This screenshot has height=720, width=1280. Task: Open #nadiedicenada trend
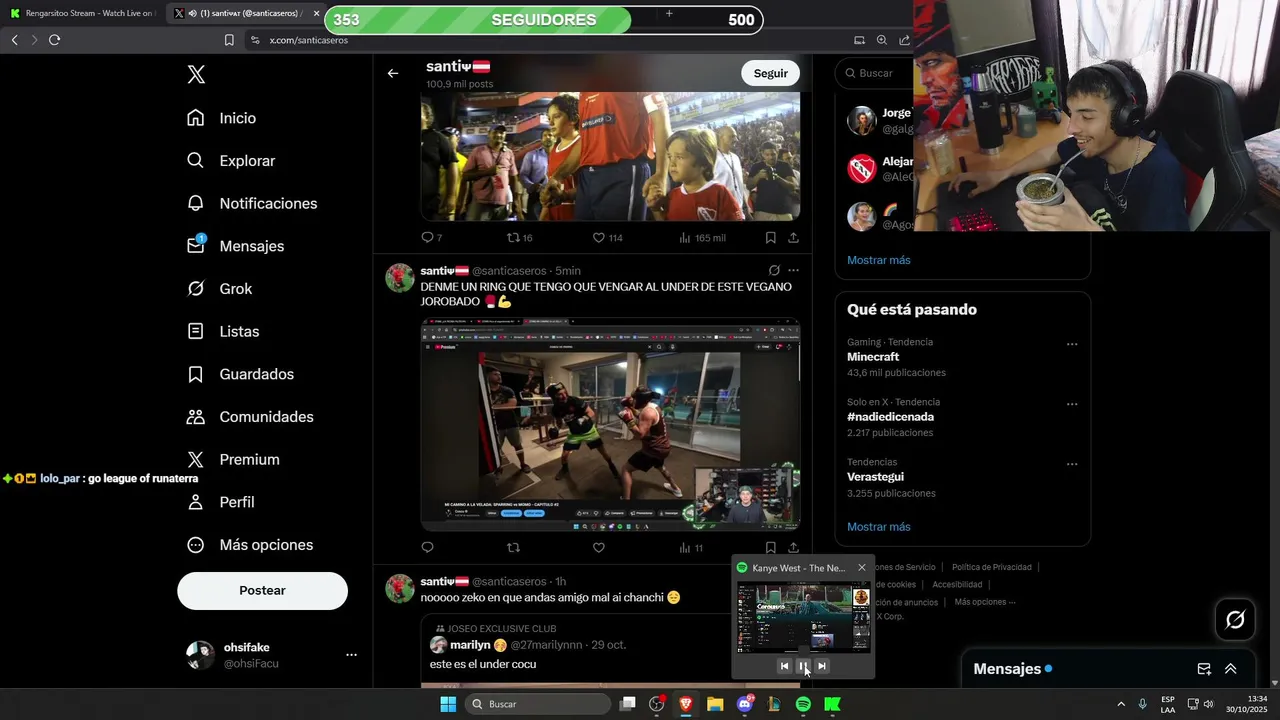(890, 417)
